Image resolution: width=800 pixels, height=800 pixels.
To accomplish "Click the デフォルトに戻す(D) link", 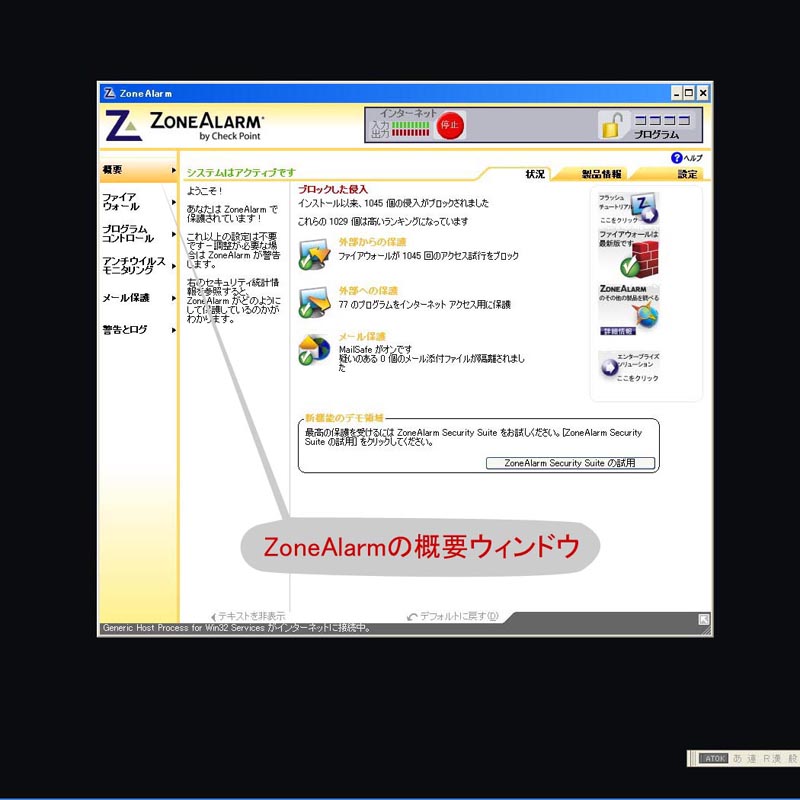I will 453,616.
